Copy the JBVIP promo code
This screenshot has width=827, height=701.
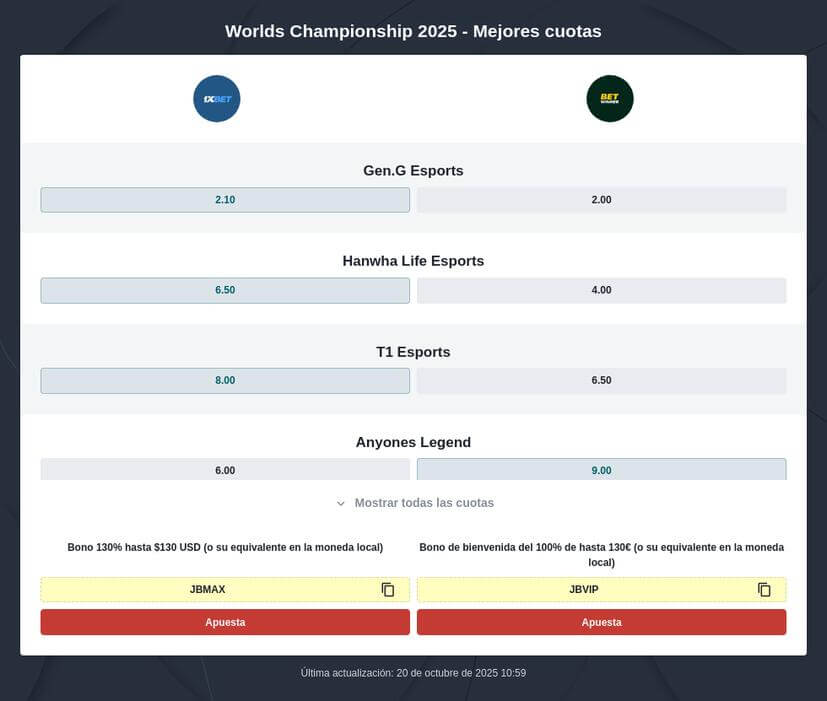click(764, 590)
